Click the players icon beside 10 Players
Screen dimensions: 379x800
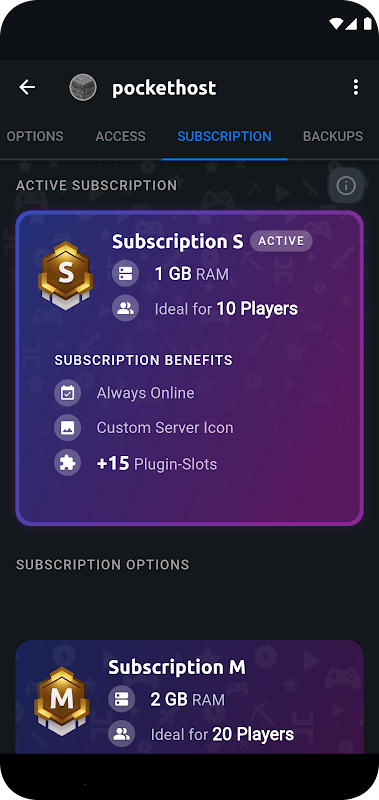[125, 309]
